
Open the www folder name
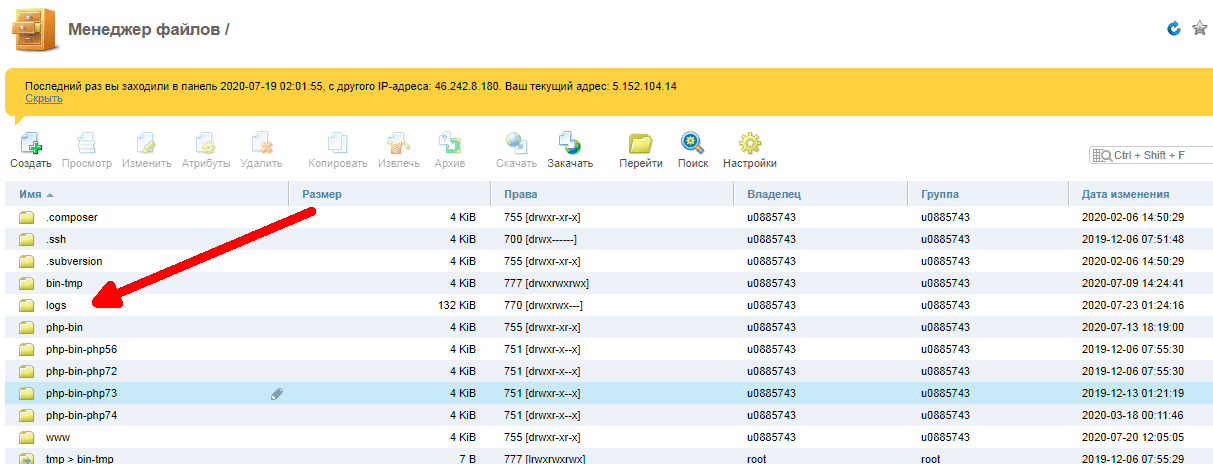tap(58, 437)
